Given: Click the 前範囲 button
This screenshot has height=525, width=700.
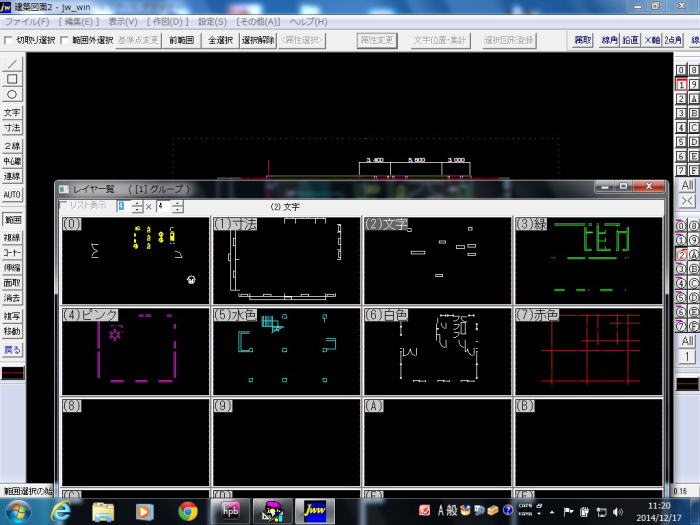Looking at the screenshot, I should point(181,40).
